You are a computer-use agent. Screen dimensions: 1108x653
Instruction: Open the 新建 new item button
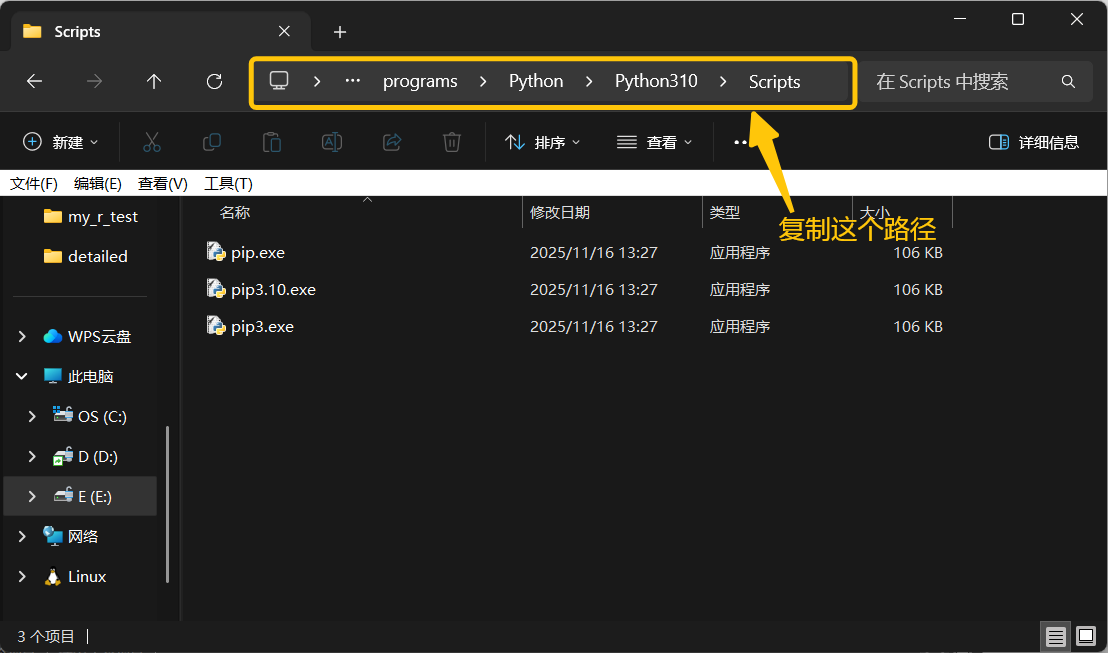tap(61, 142)
